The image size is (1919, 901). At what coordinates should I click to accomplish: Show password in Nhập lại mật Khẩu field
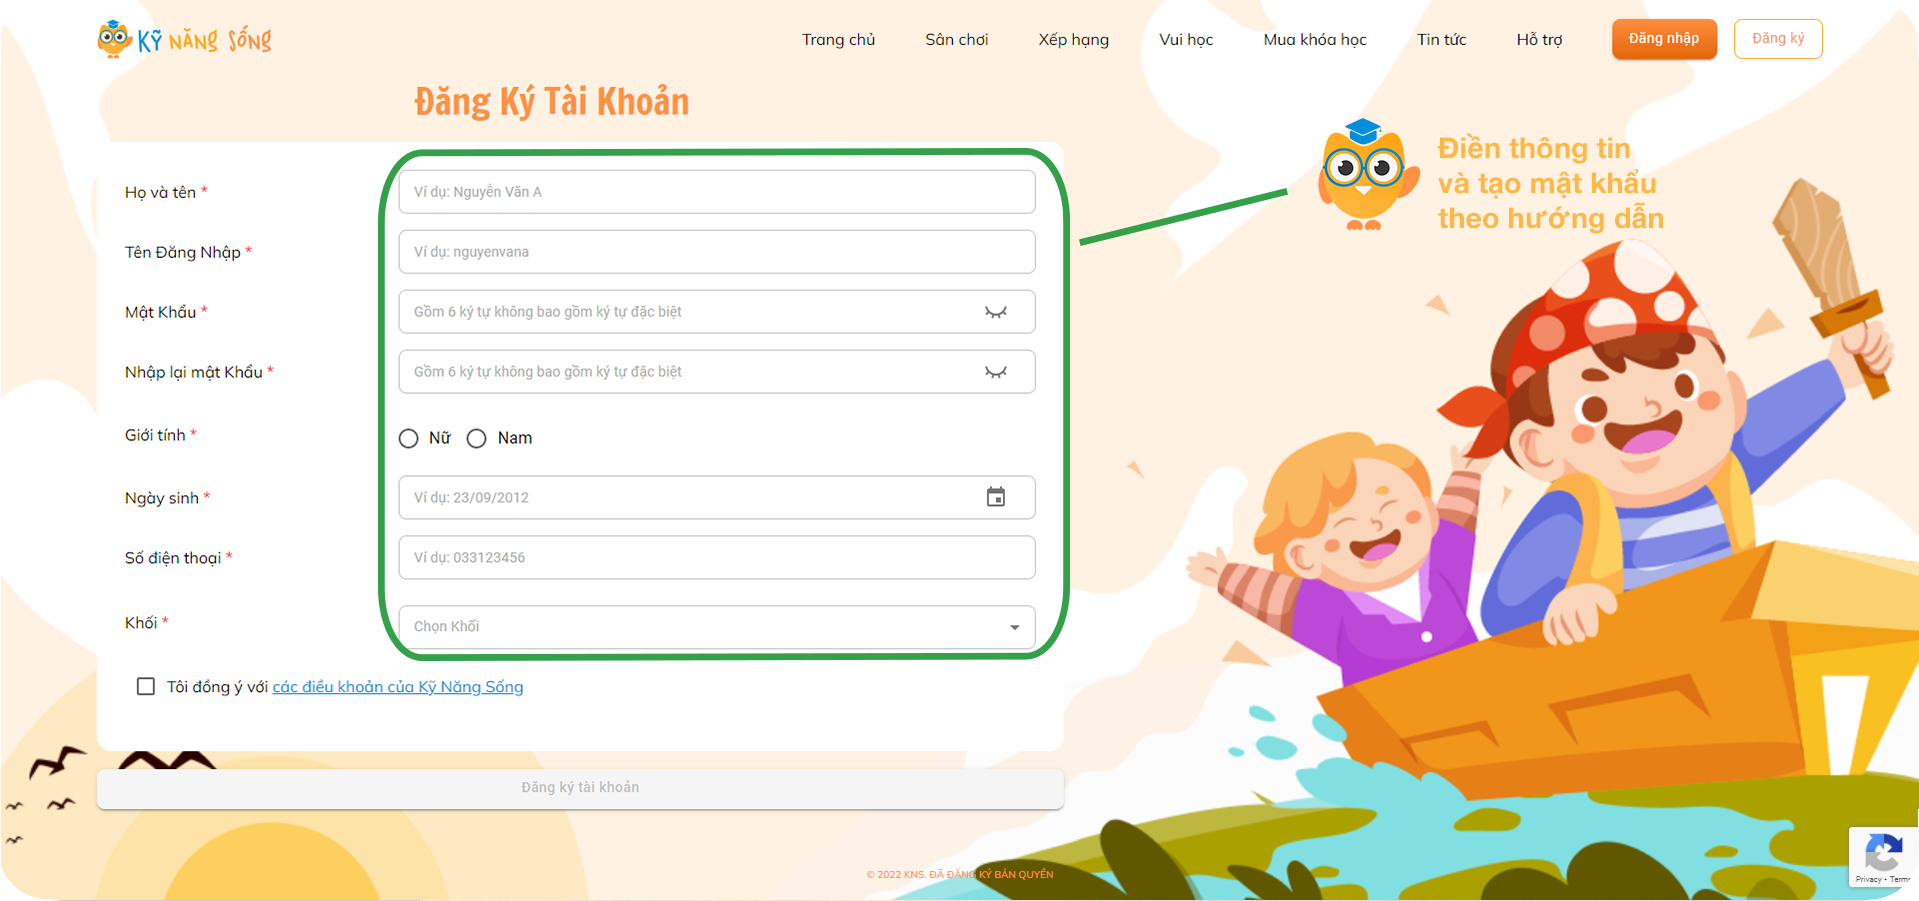995,372
